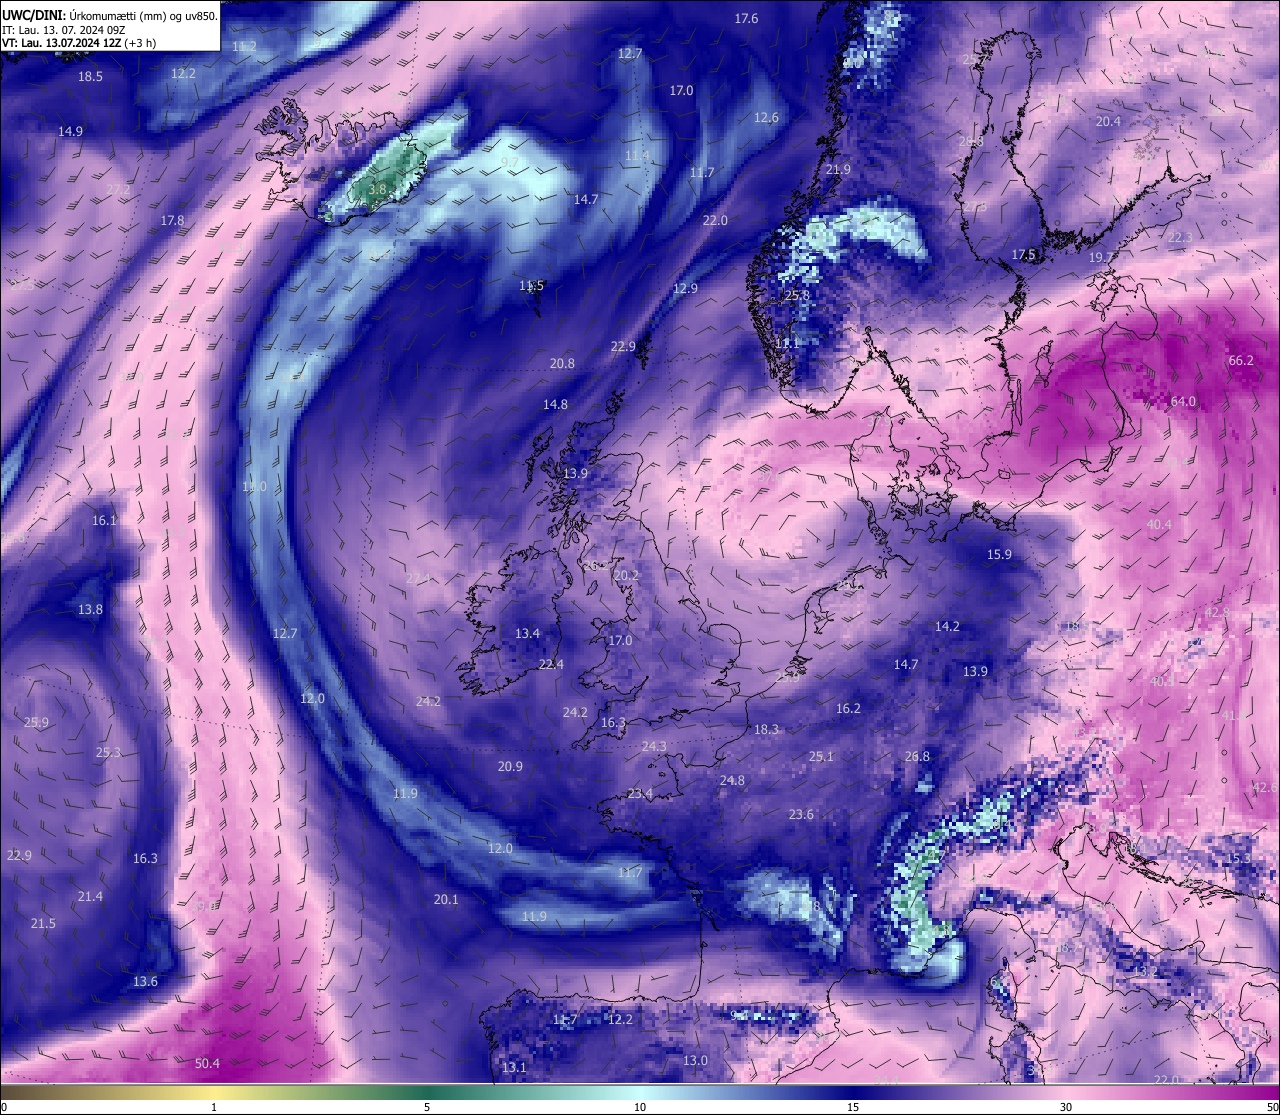Click the 17.6 value label
Screen dimensions: 1280x1115
pos(746,18)
